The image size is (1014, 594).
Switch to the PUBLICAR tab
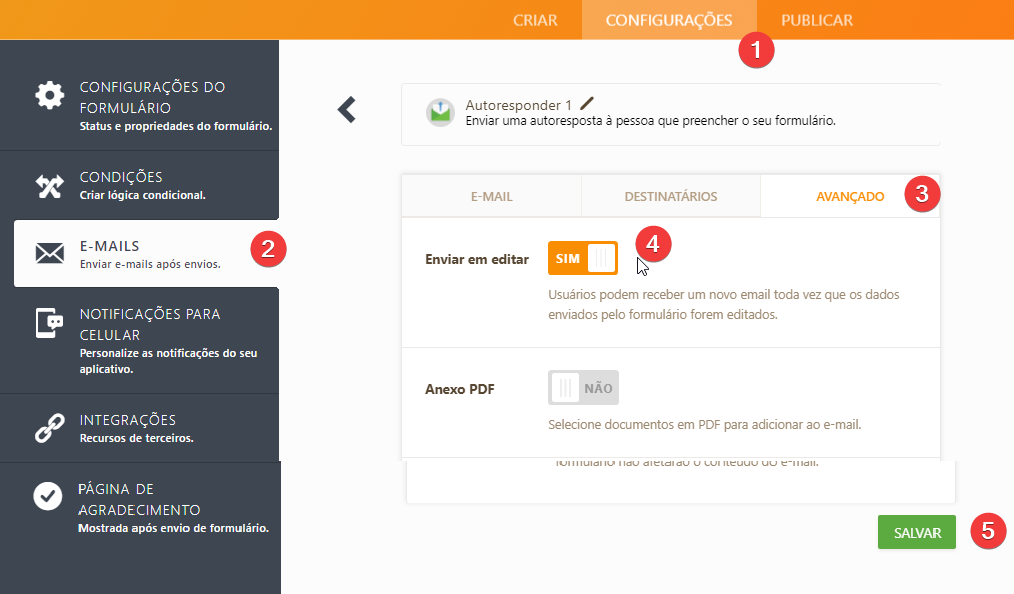[817, 20]
